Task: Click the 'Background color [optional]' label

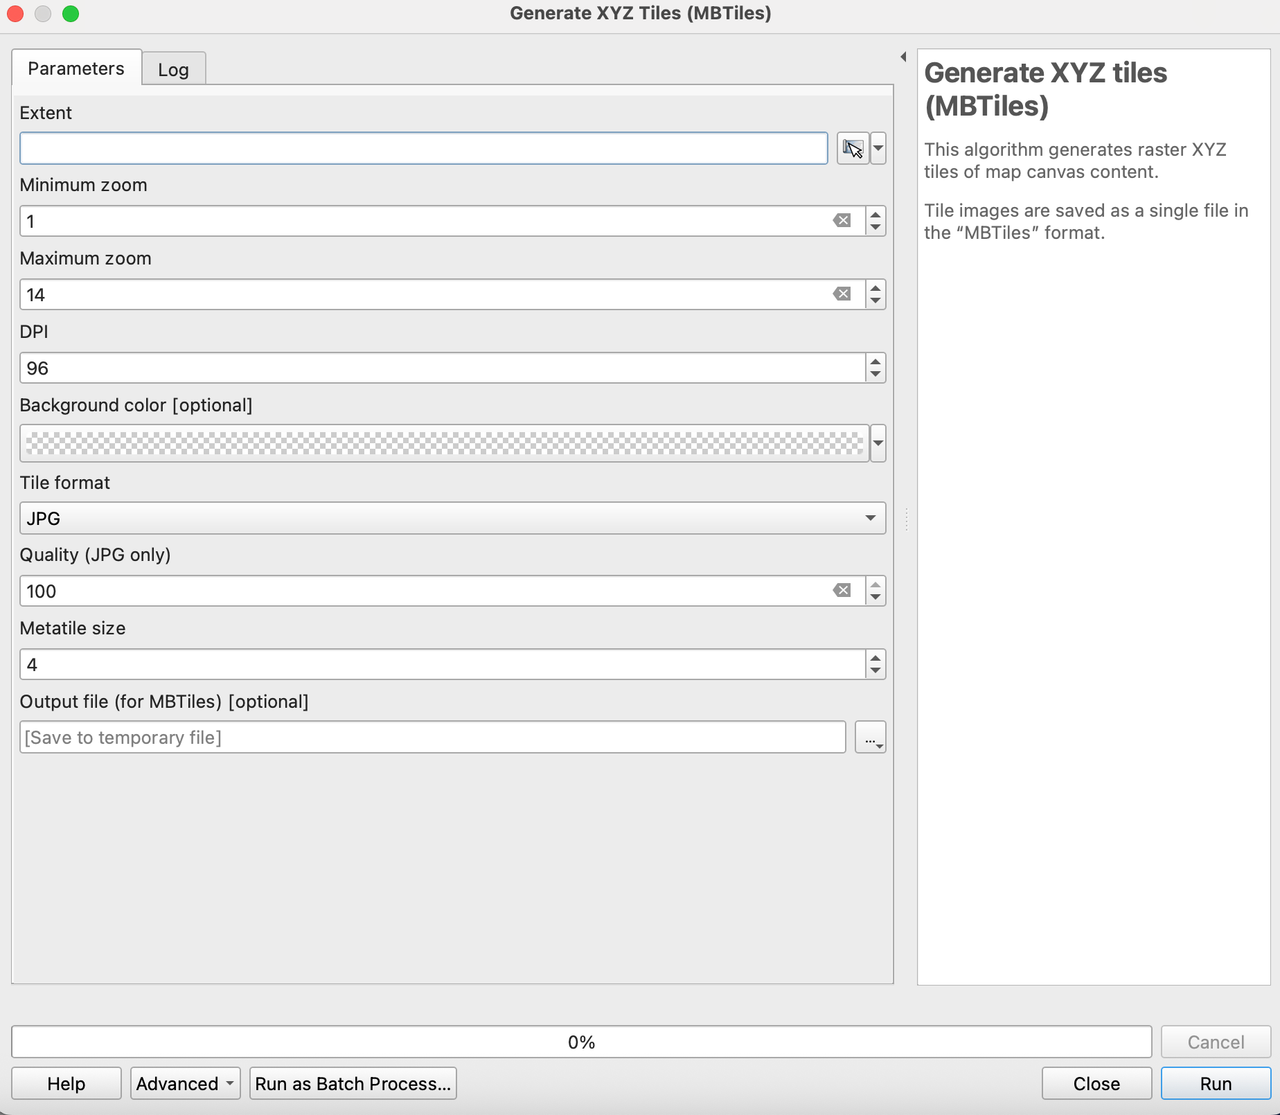Action: pos(136,405)
